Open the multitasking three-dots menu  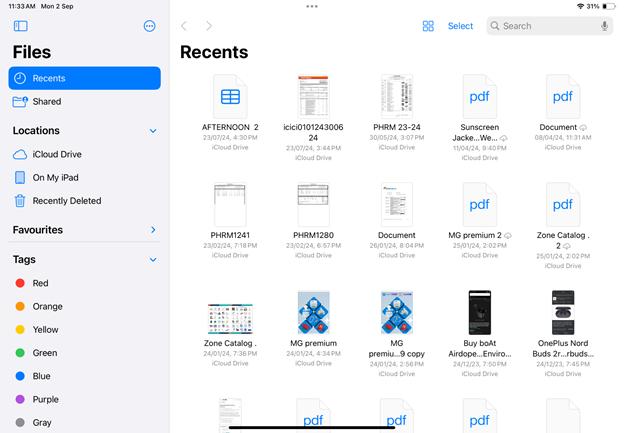coord(312,6)
